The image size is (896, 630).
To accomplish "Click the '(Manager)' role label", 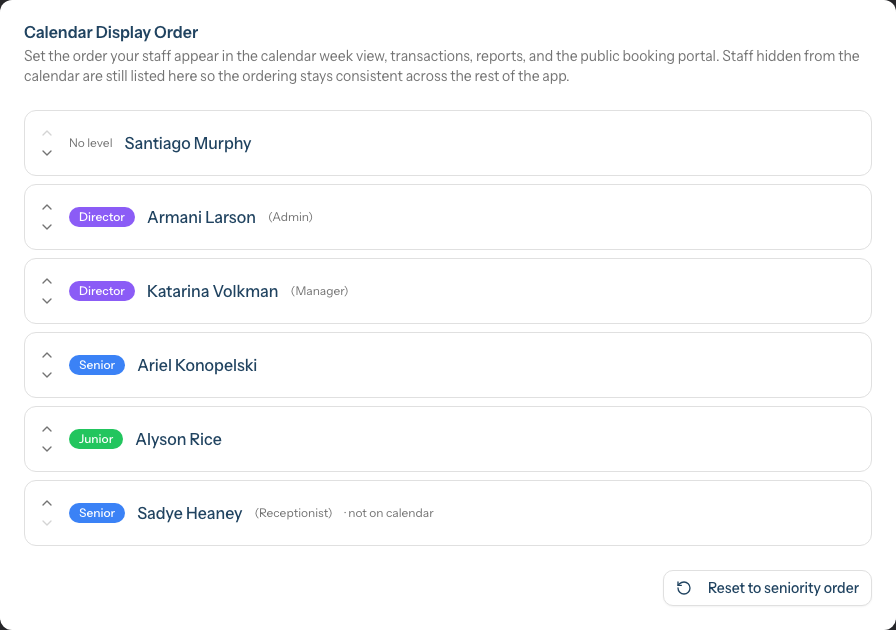I will point(319,291).
